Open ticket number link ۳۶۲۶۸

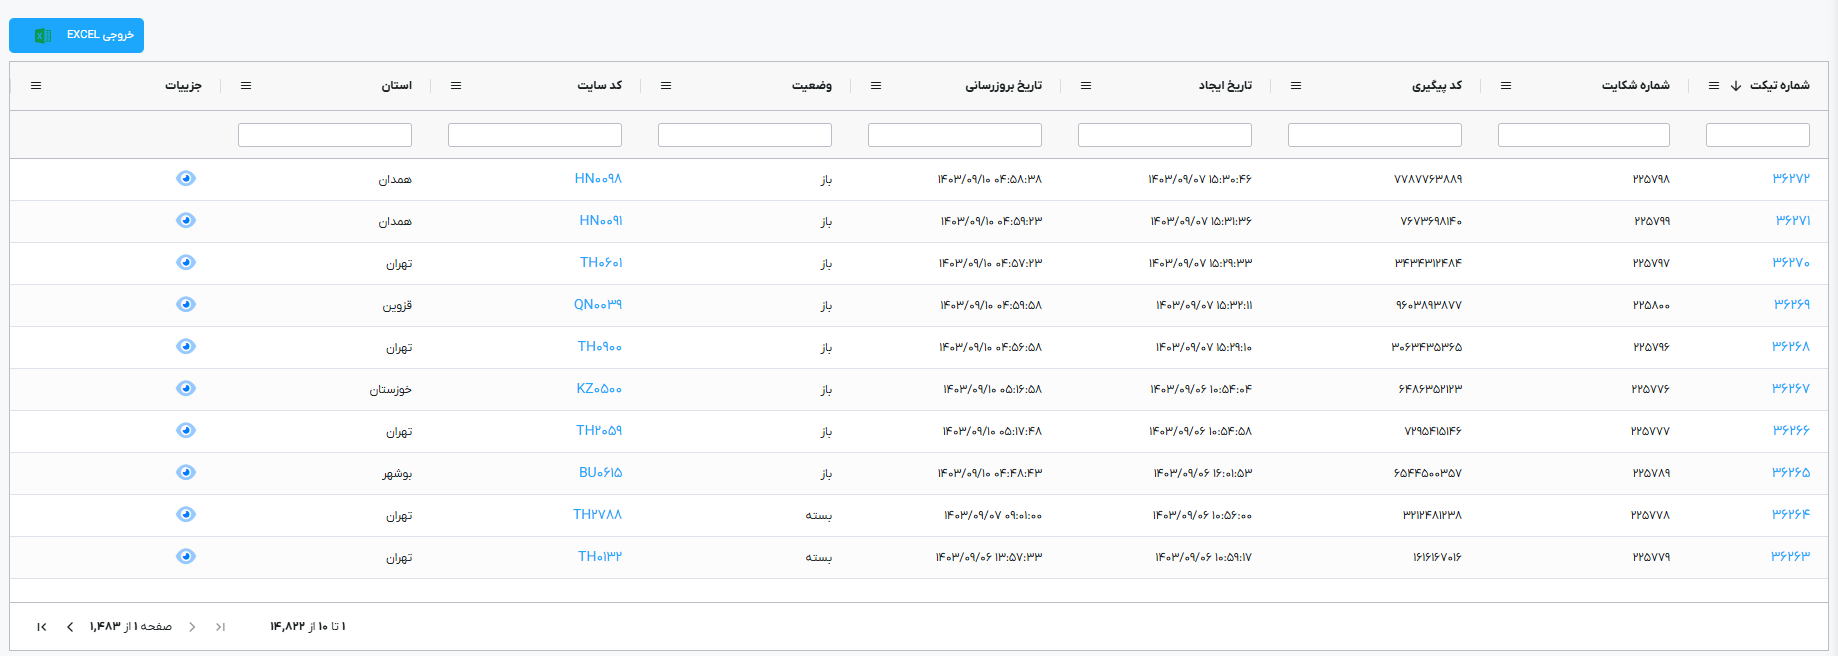click(1790, 346)
